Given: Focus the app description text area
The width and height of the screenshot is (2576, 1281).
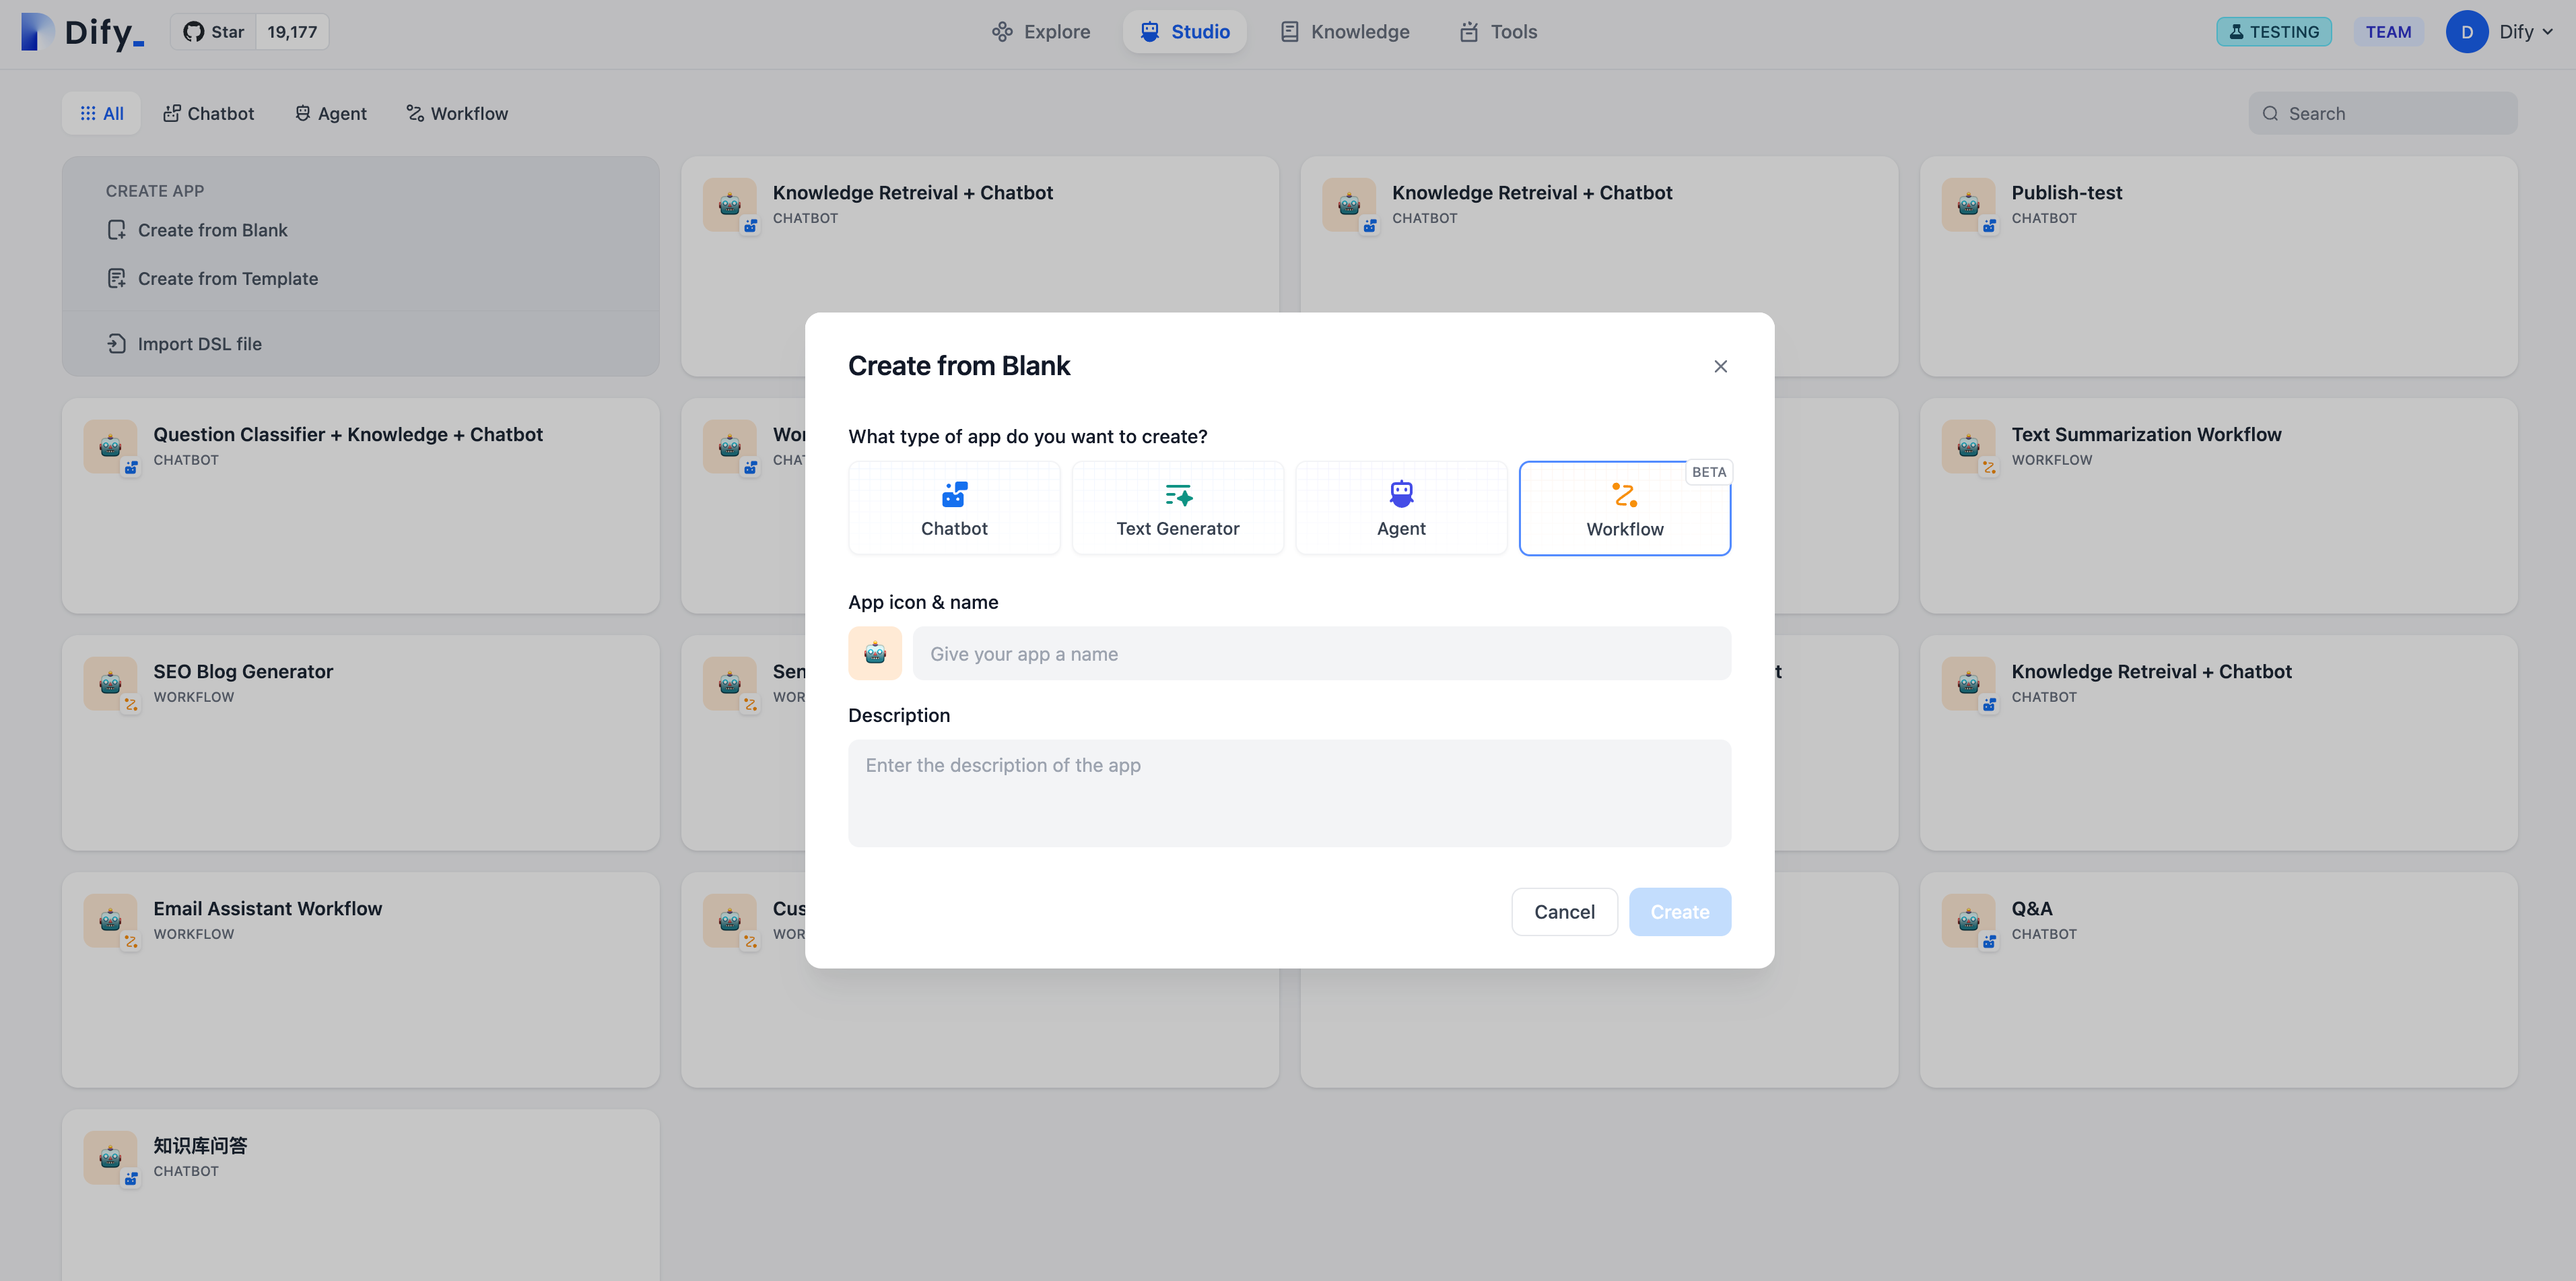Looking at the screenshot, I should click(1289, 792).
